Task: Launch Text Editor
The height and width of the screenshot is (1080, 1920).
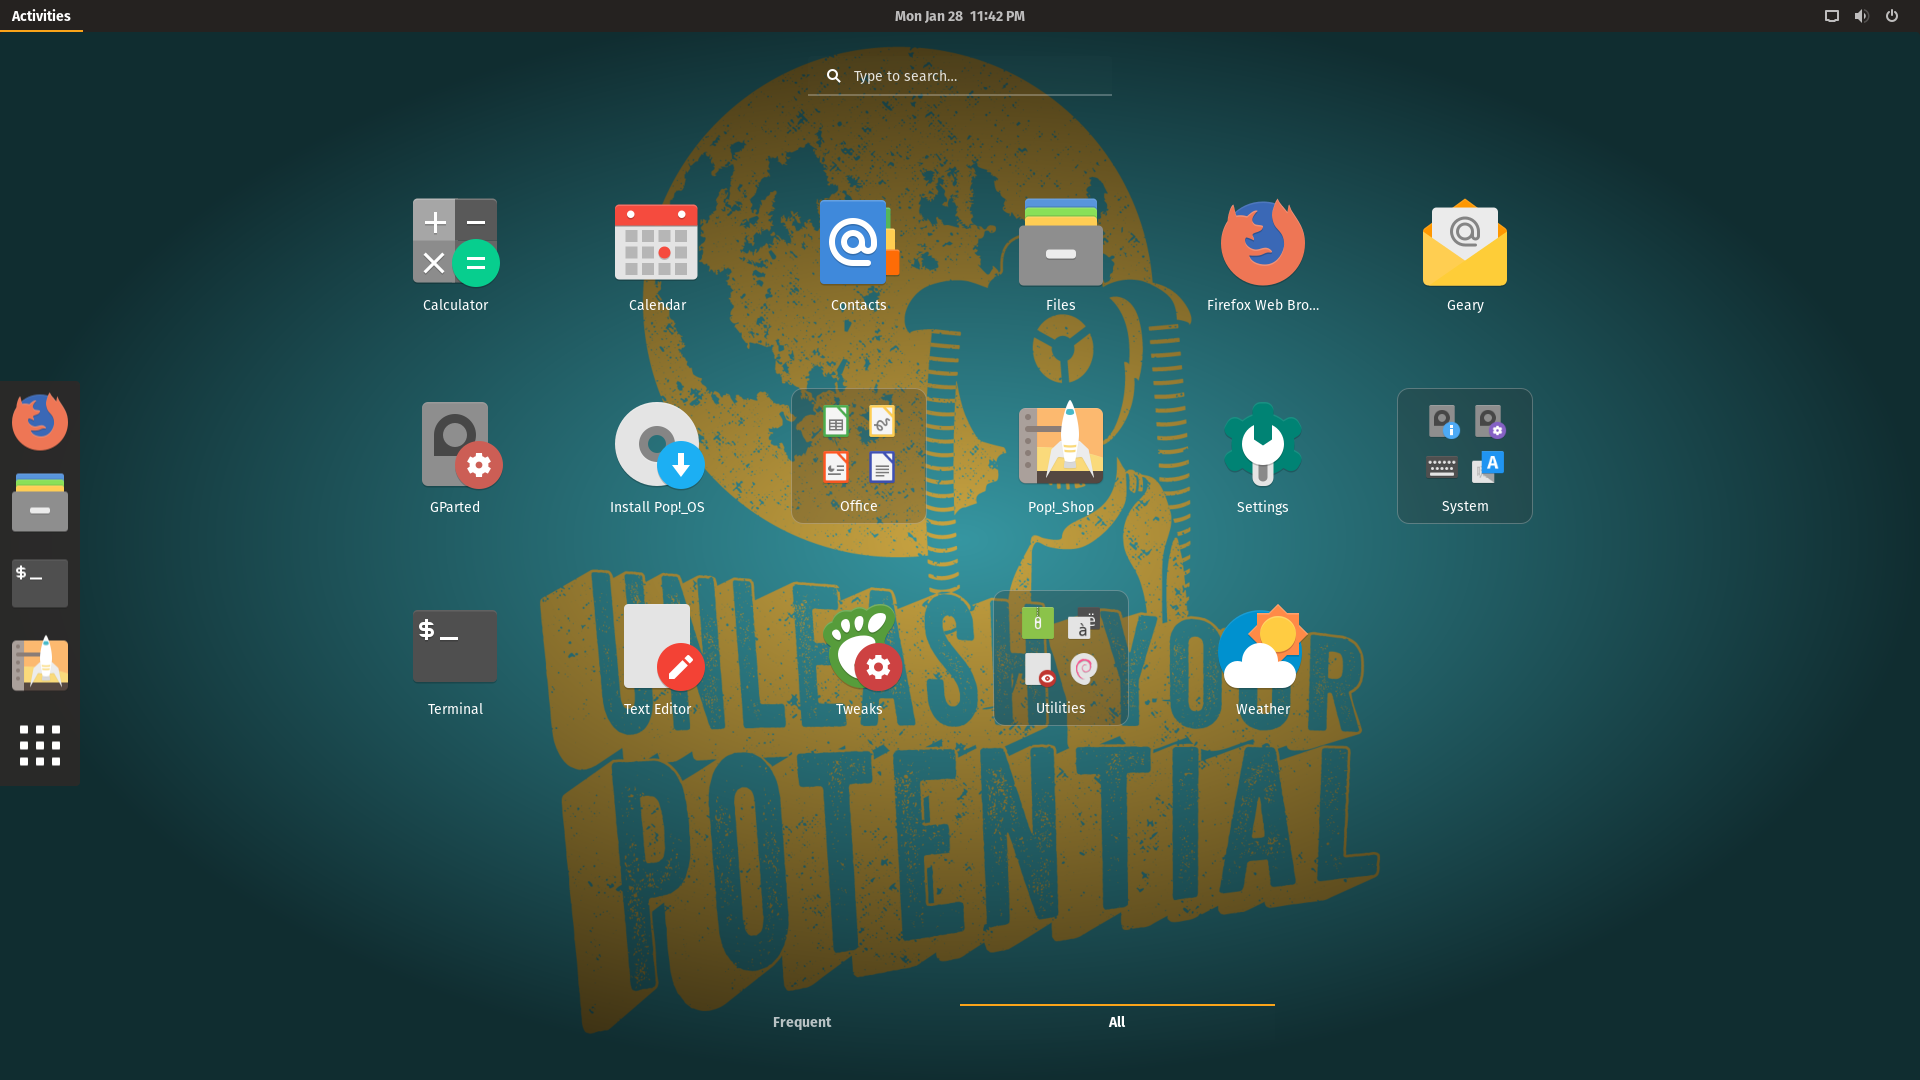Action: (657, 647)
